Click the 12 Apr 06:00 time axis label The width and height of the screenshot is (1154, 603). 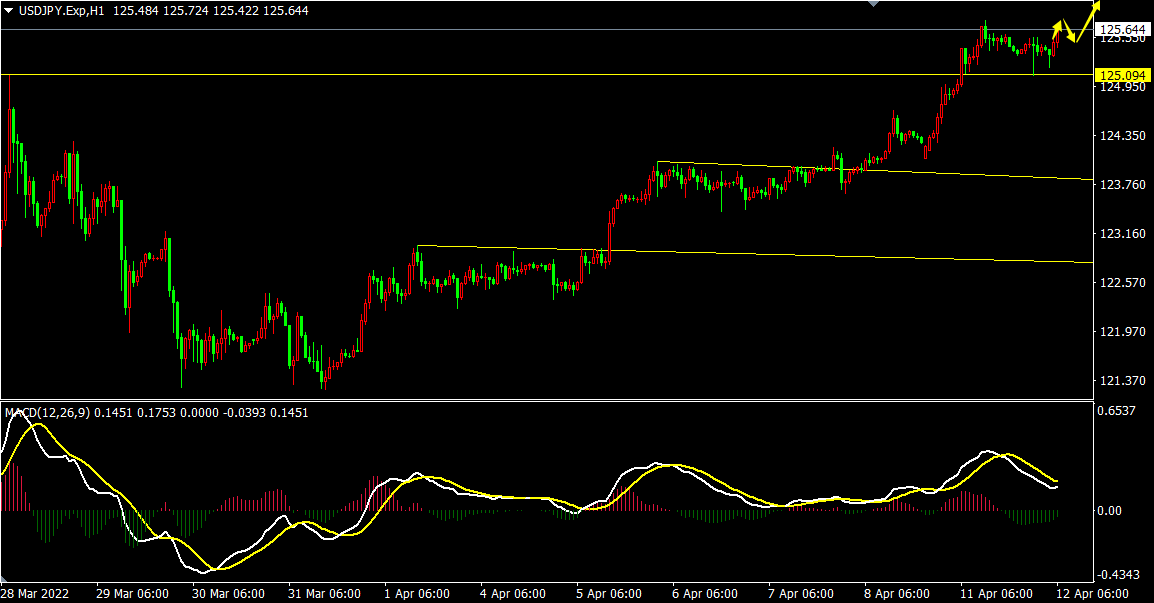(1090, 593)
